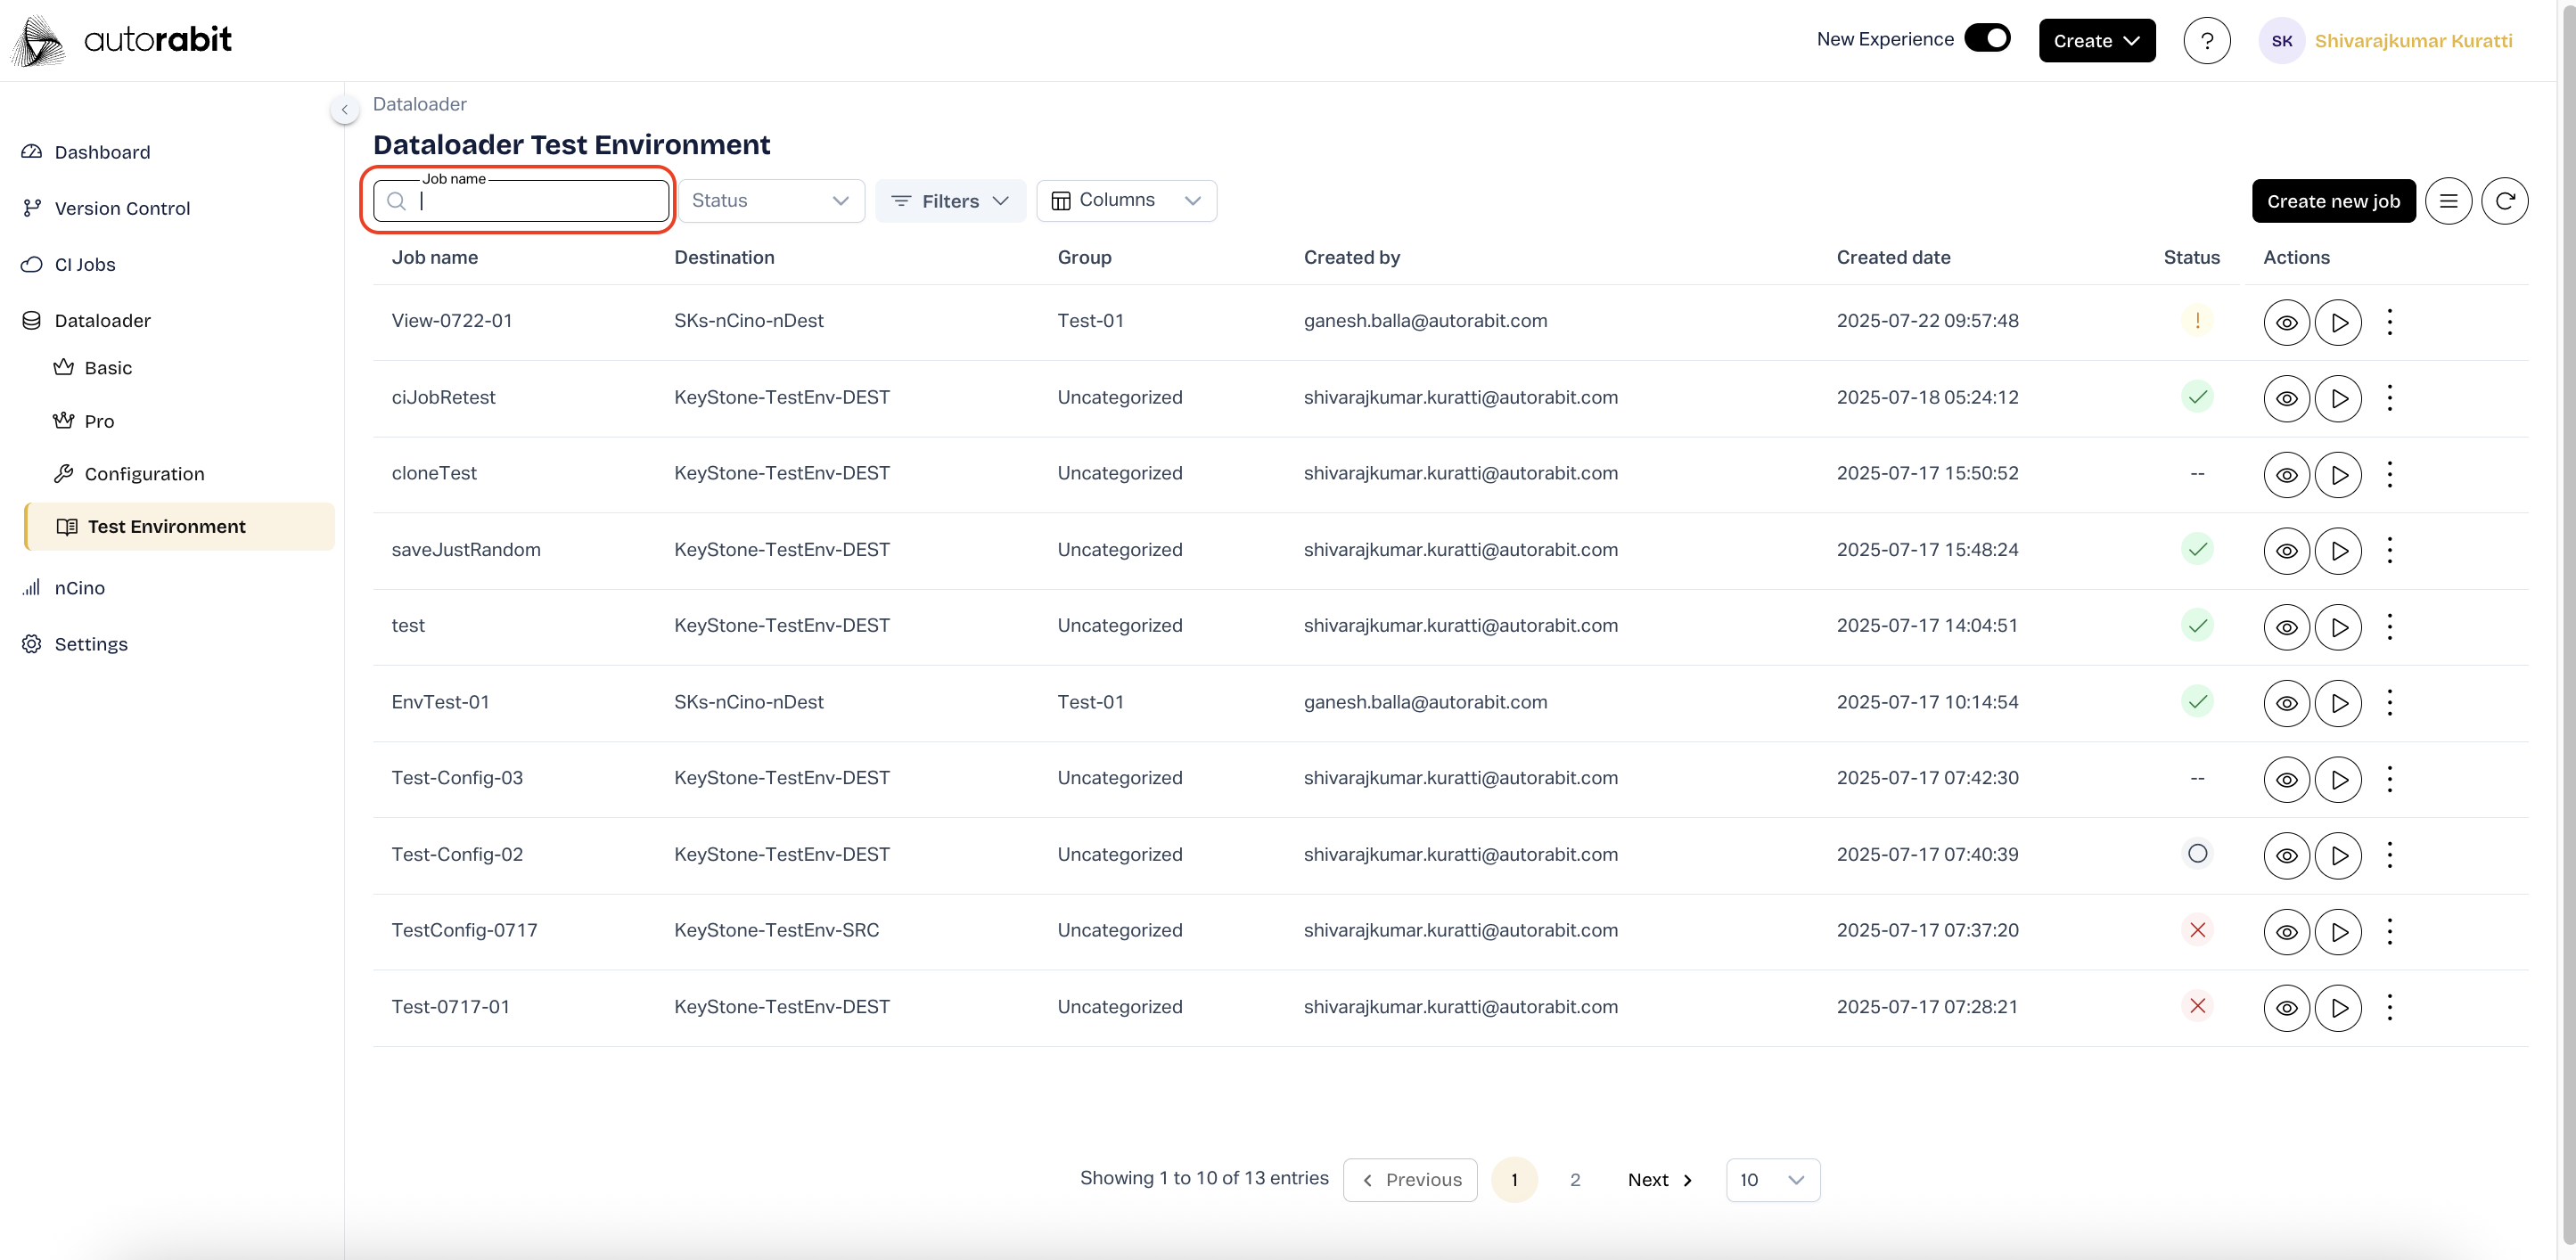The image size is (2576, 1260).
Task: Click eye icon for EnvTest-01 job
Action: pos(2286,703)
